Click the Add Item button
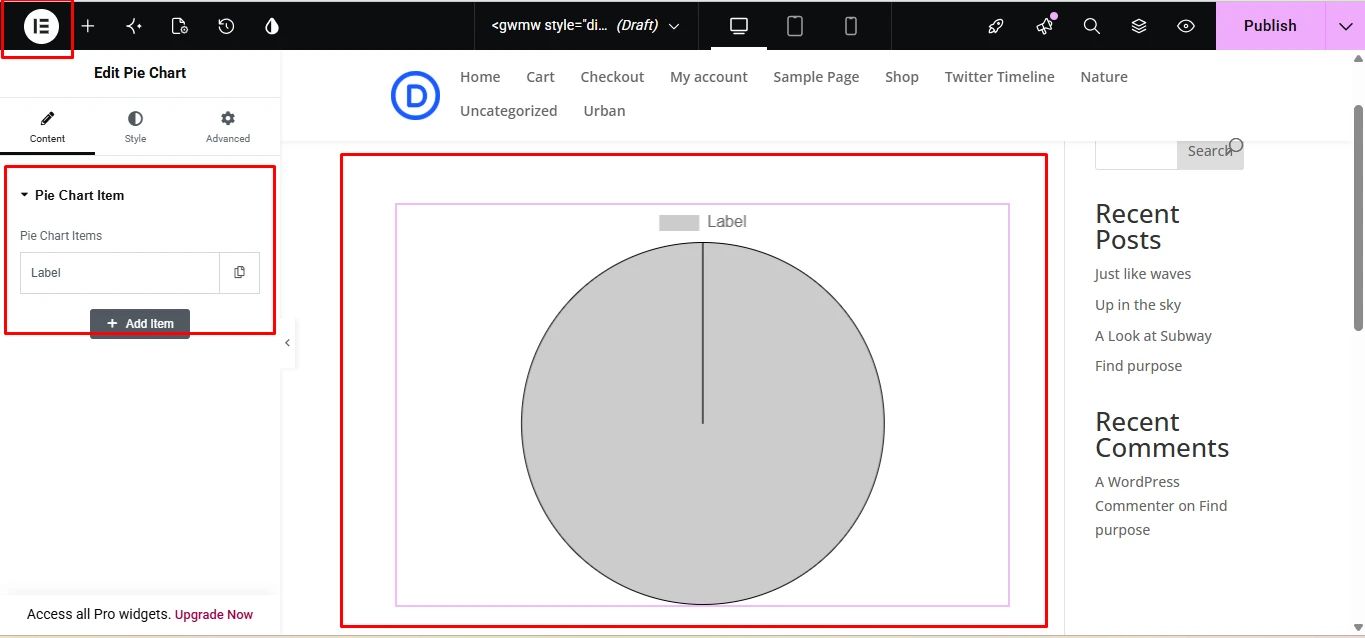Viewport: 1365px width, 638px height. coord(140,324)
